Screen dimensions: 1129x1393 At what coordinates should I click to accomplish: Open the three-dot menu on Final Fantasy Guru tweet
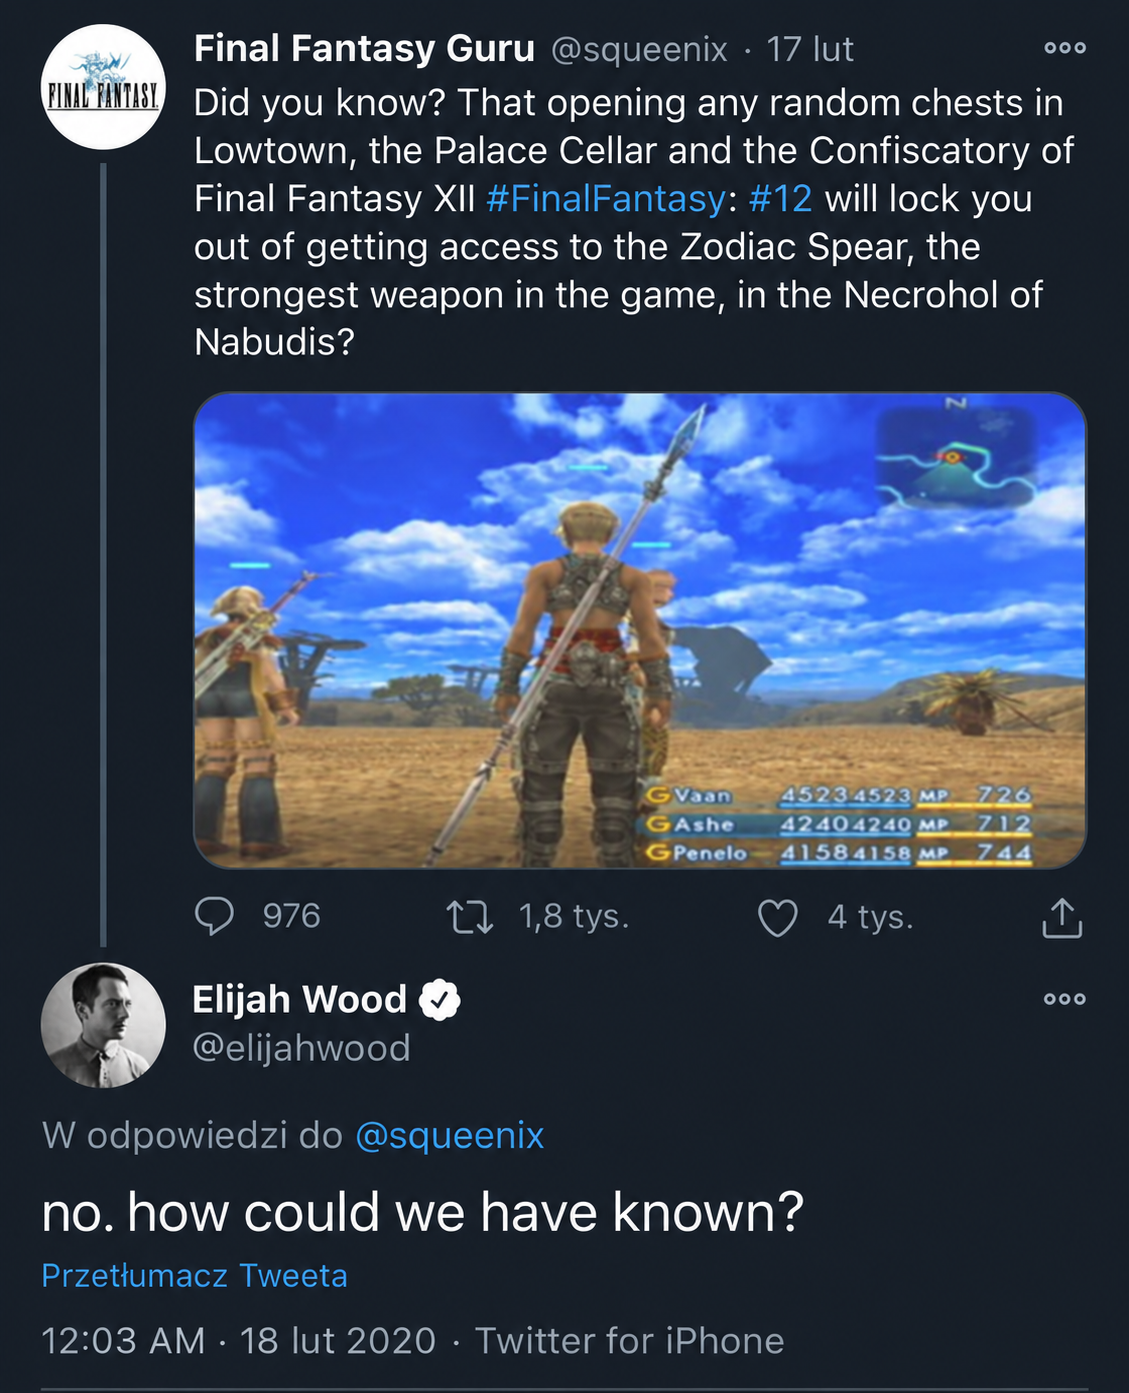[x=1064, y=48]
